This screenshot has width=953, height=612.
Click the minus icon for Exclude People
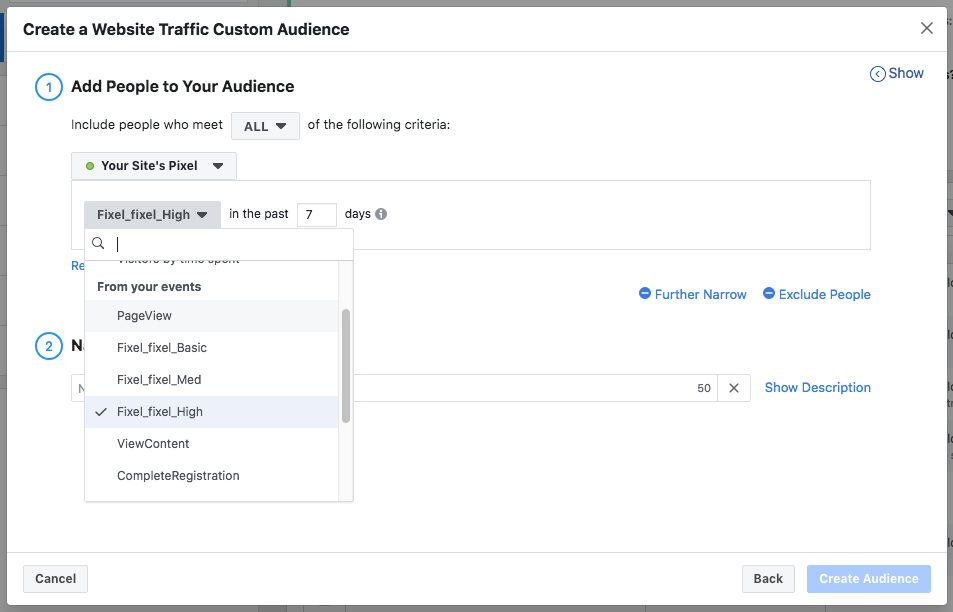(769, 294)
